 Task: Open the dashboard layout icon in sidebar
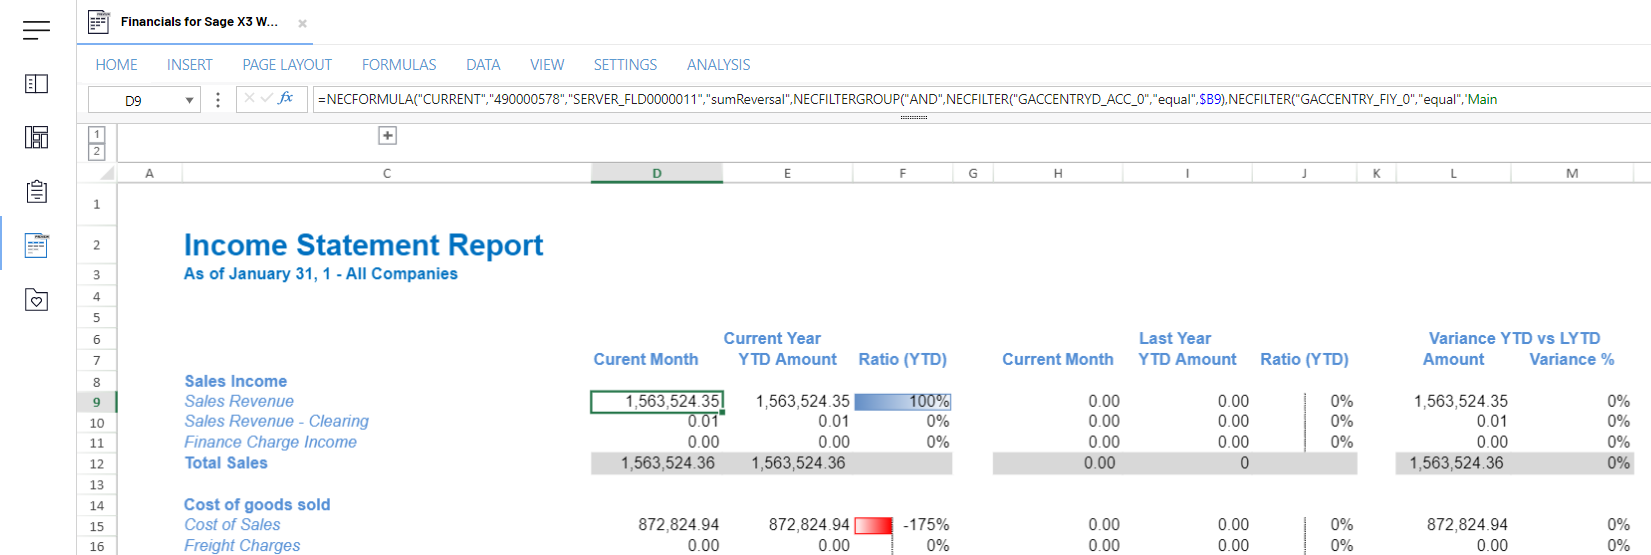(36, 137)
